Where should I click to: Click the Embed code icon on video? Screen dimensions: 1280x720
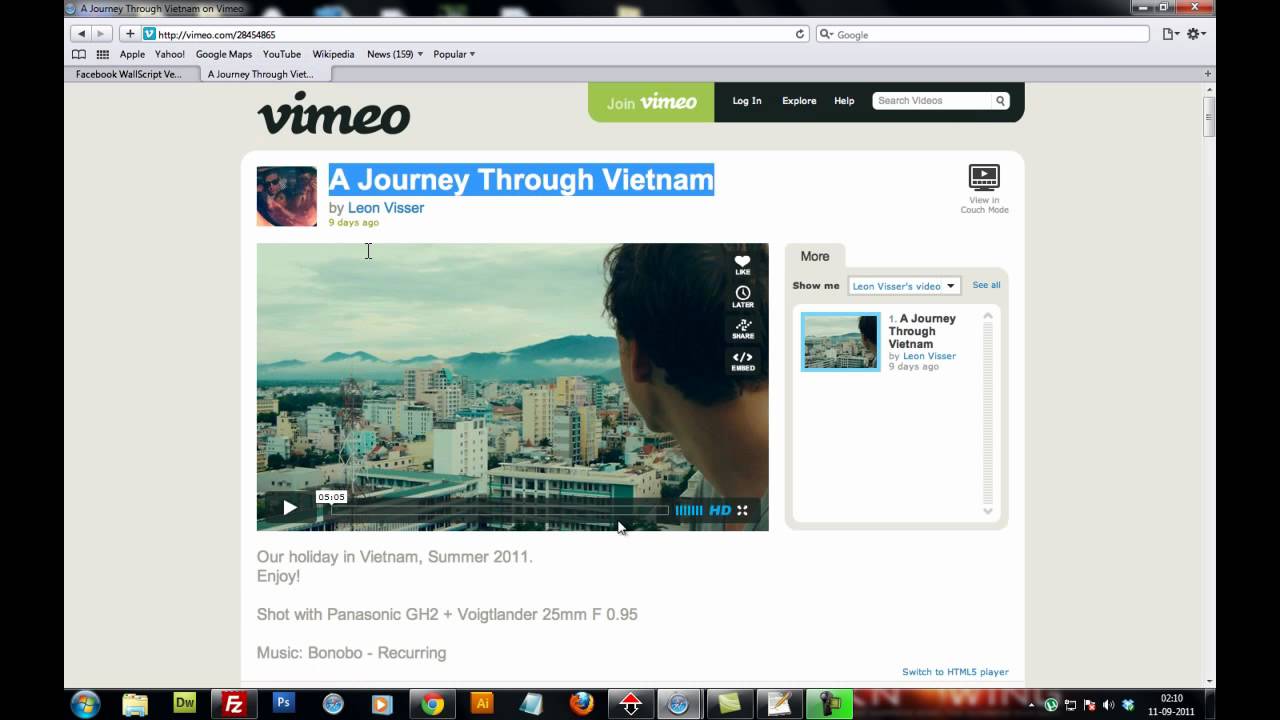pos(742,360)
